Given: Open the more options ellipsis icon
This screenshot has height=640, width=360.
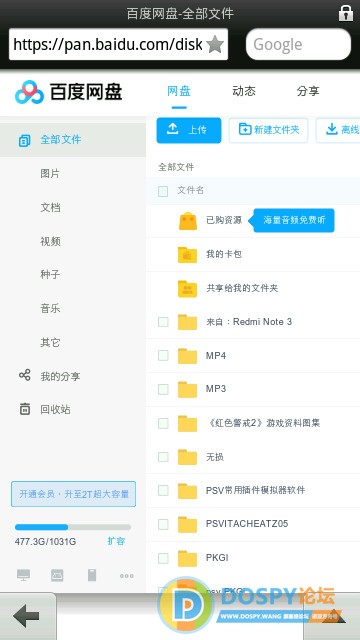Looking at the screenshot, I should pyautogui.click(x=127, y=576).
